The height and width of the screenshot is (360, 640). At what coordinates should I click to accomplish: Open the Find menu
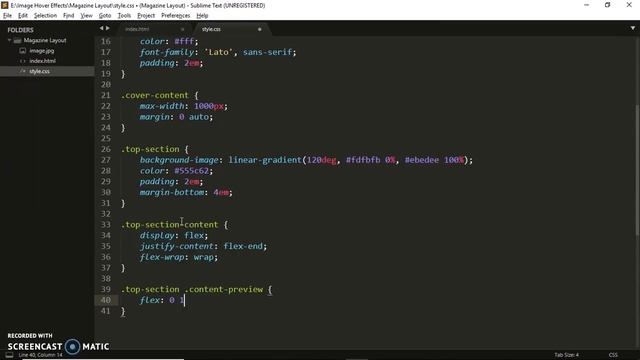69,16
